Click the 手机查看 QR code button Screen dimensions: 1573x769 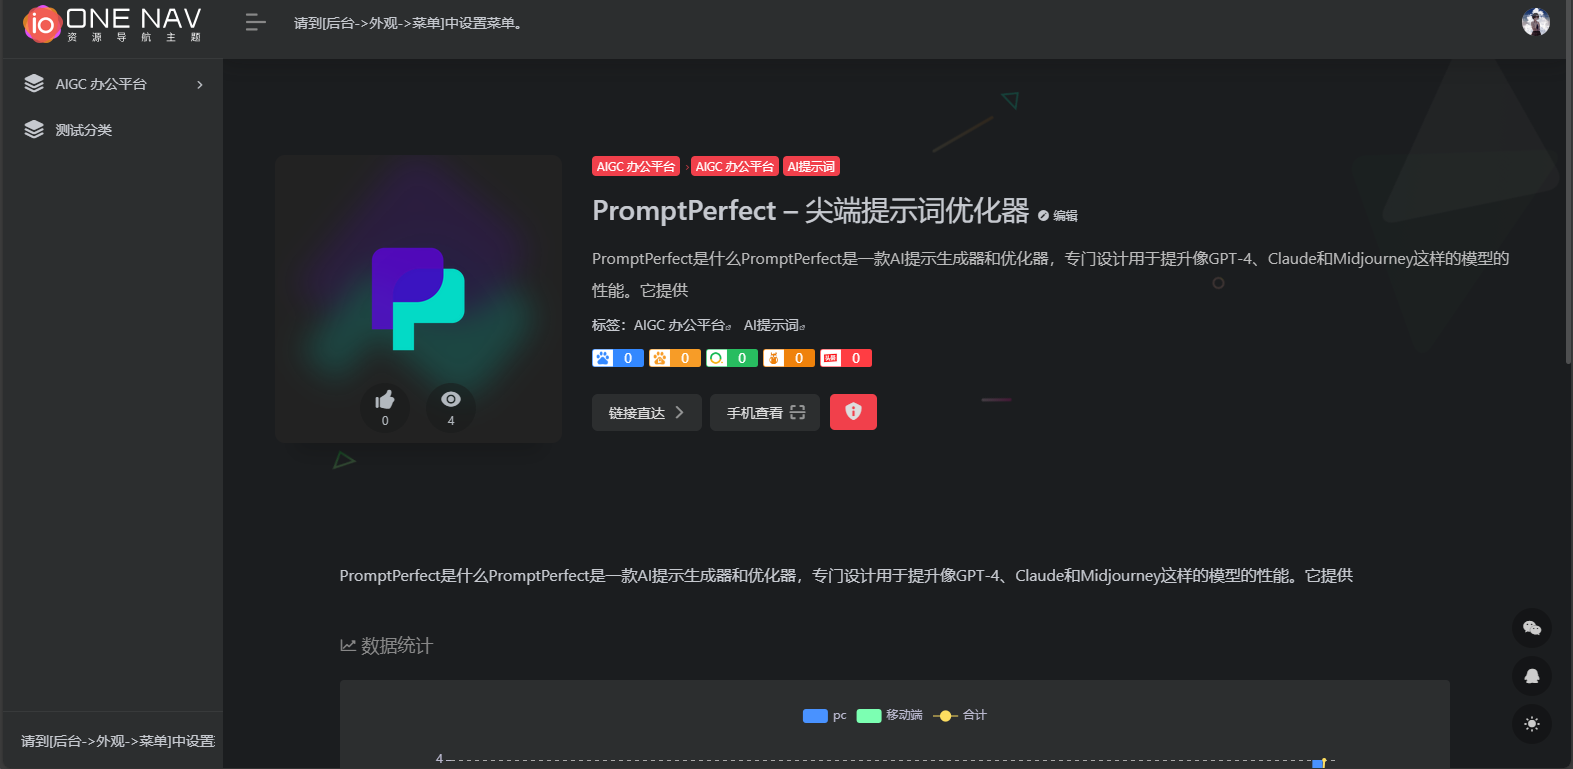pos(765,412)
